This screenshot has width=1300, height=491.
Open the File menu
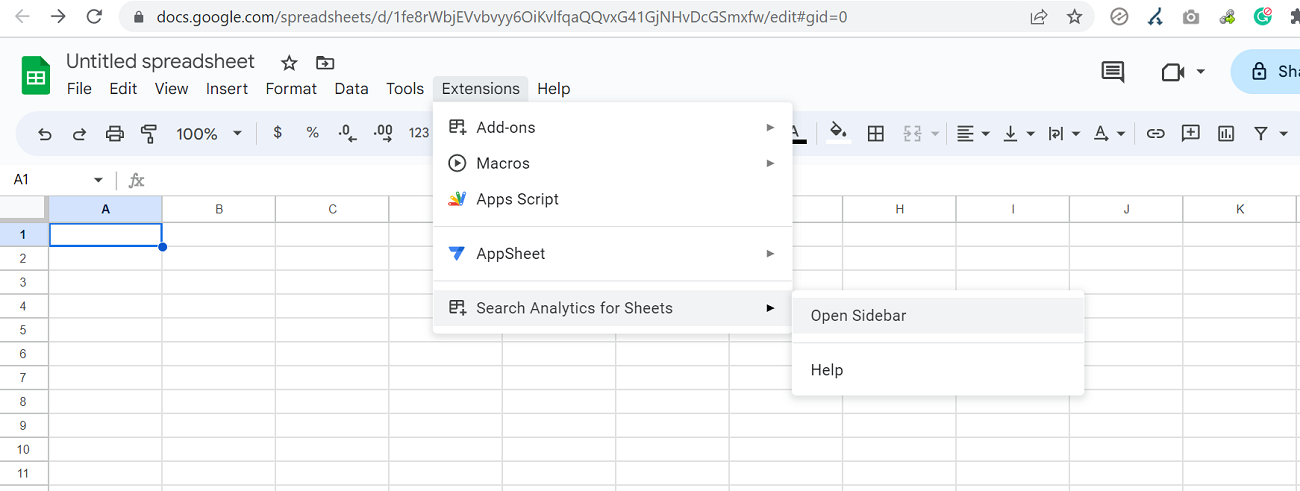coord(79,88)
